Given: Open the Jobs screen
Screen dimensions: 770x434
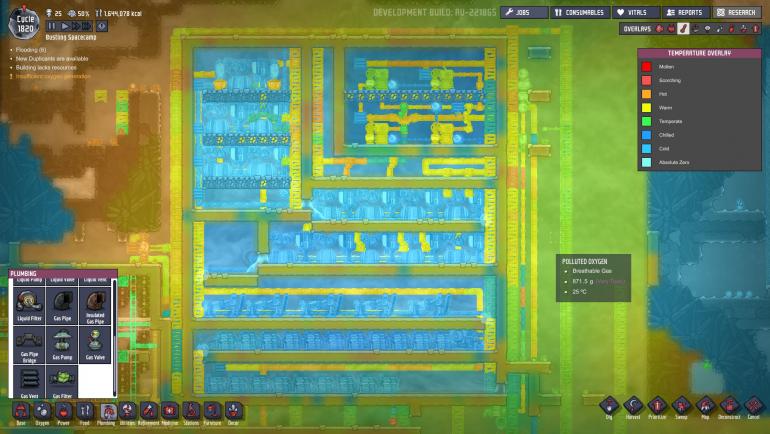Looking at the screenshot, I should 524,12.
